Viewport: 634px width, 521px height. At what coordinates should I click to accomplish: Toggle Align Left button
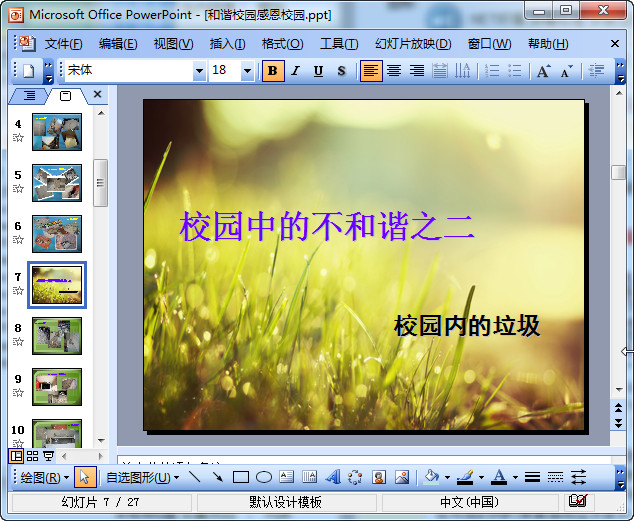[x=371, y=71]
